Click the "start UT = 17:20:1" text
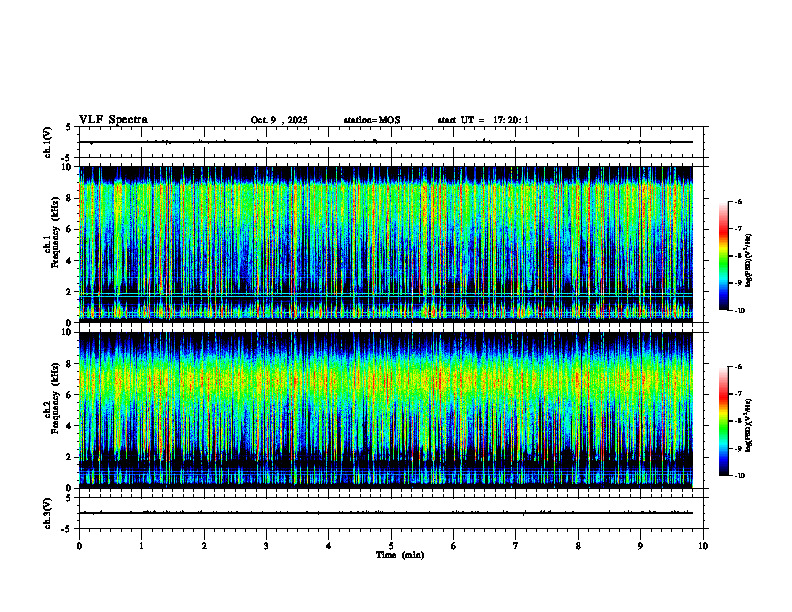This screenshot has width=792, height=612. coord(483,120)
